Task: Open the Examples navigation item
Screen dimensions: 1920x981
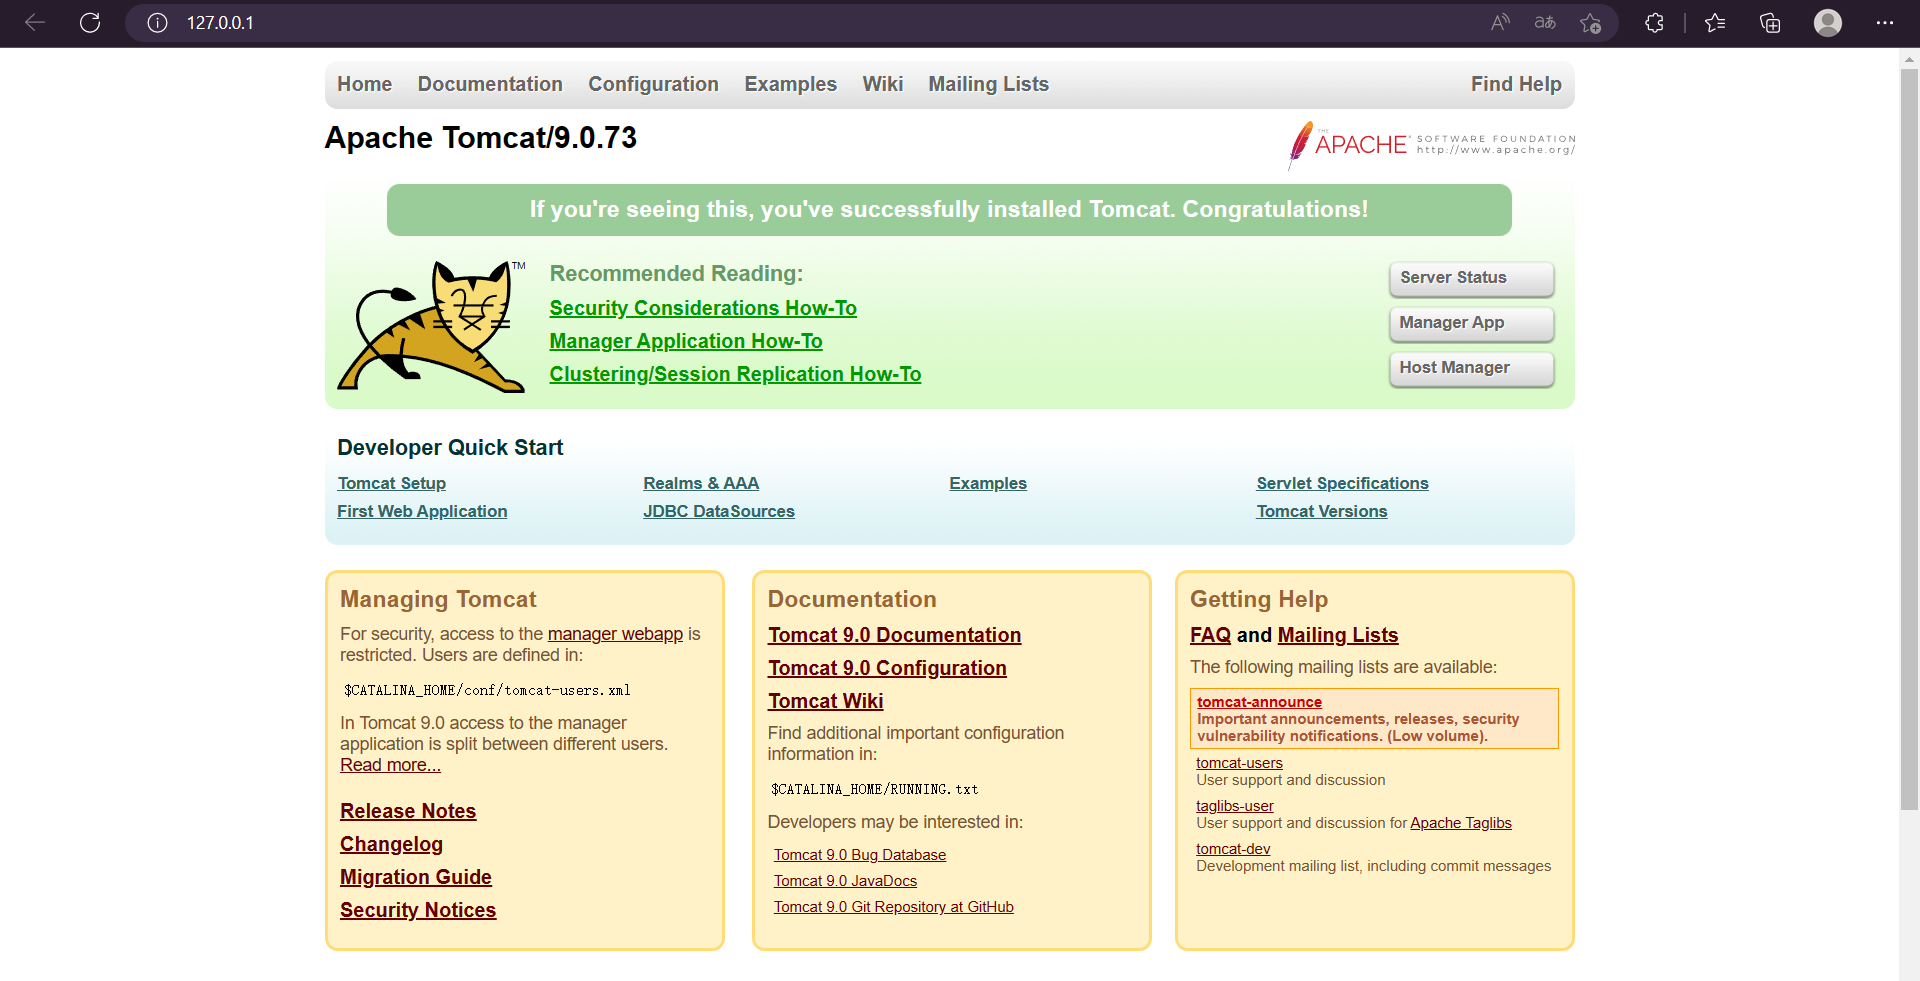Action: tap(790, 84)
